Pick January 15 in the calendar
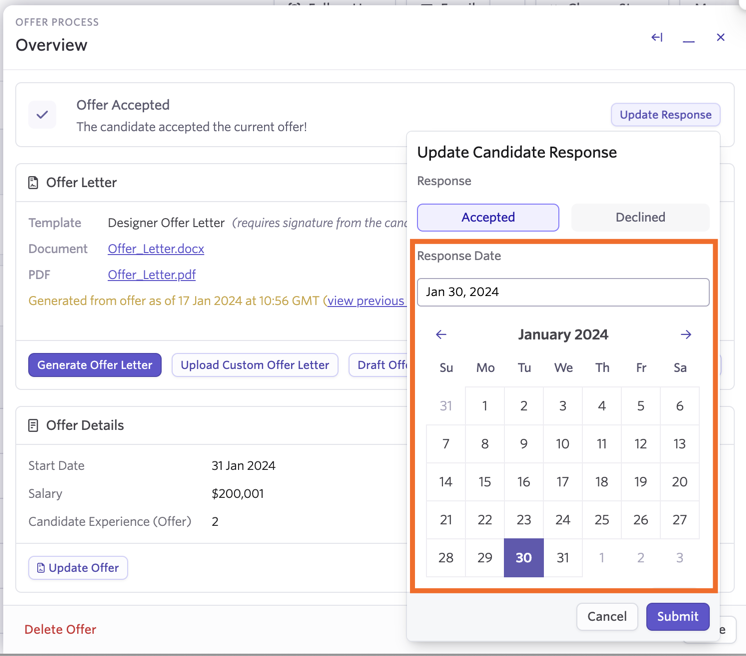The height and width of the screenshot is (656, 746). [485, 482]
